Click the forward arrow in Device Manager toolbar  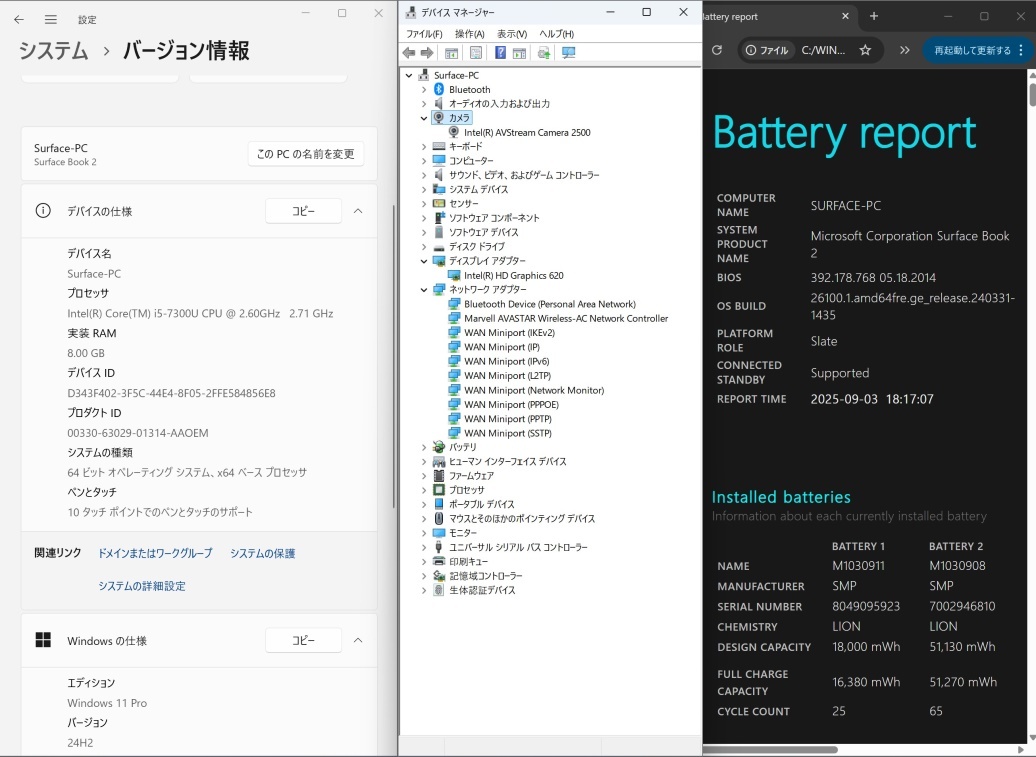pos(427,53)
